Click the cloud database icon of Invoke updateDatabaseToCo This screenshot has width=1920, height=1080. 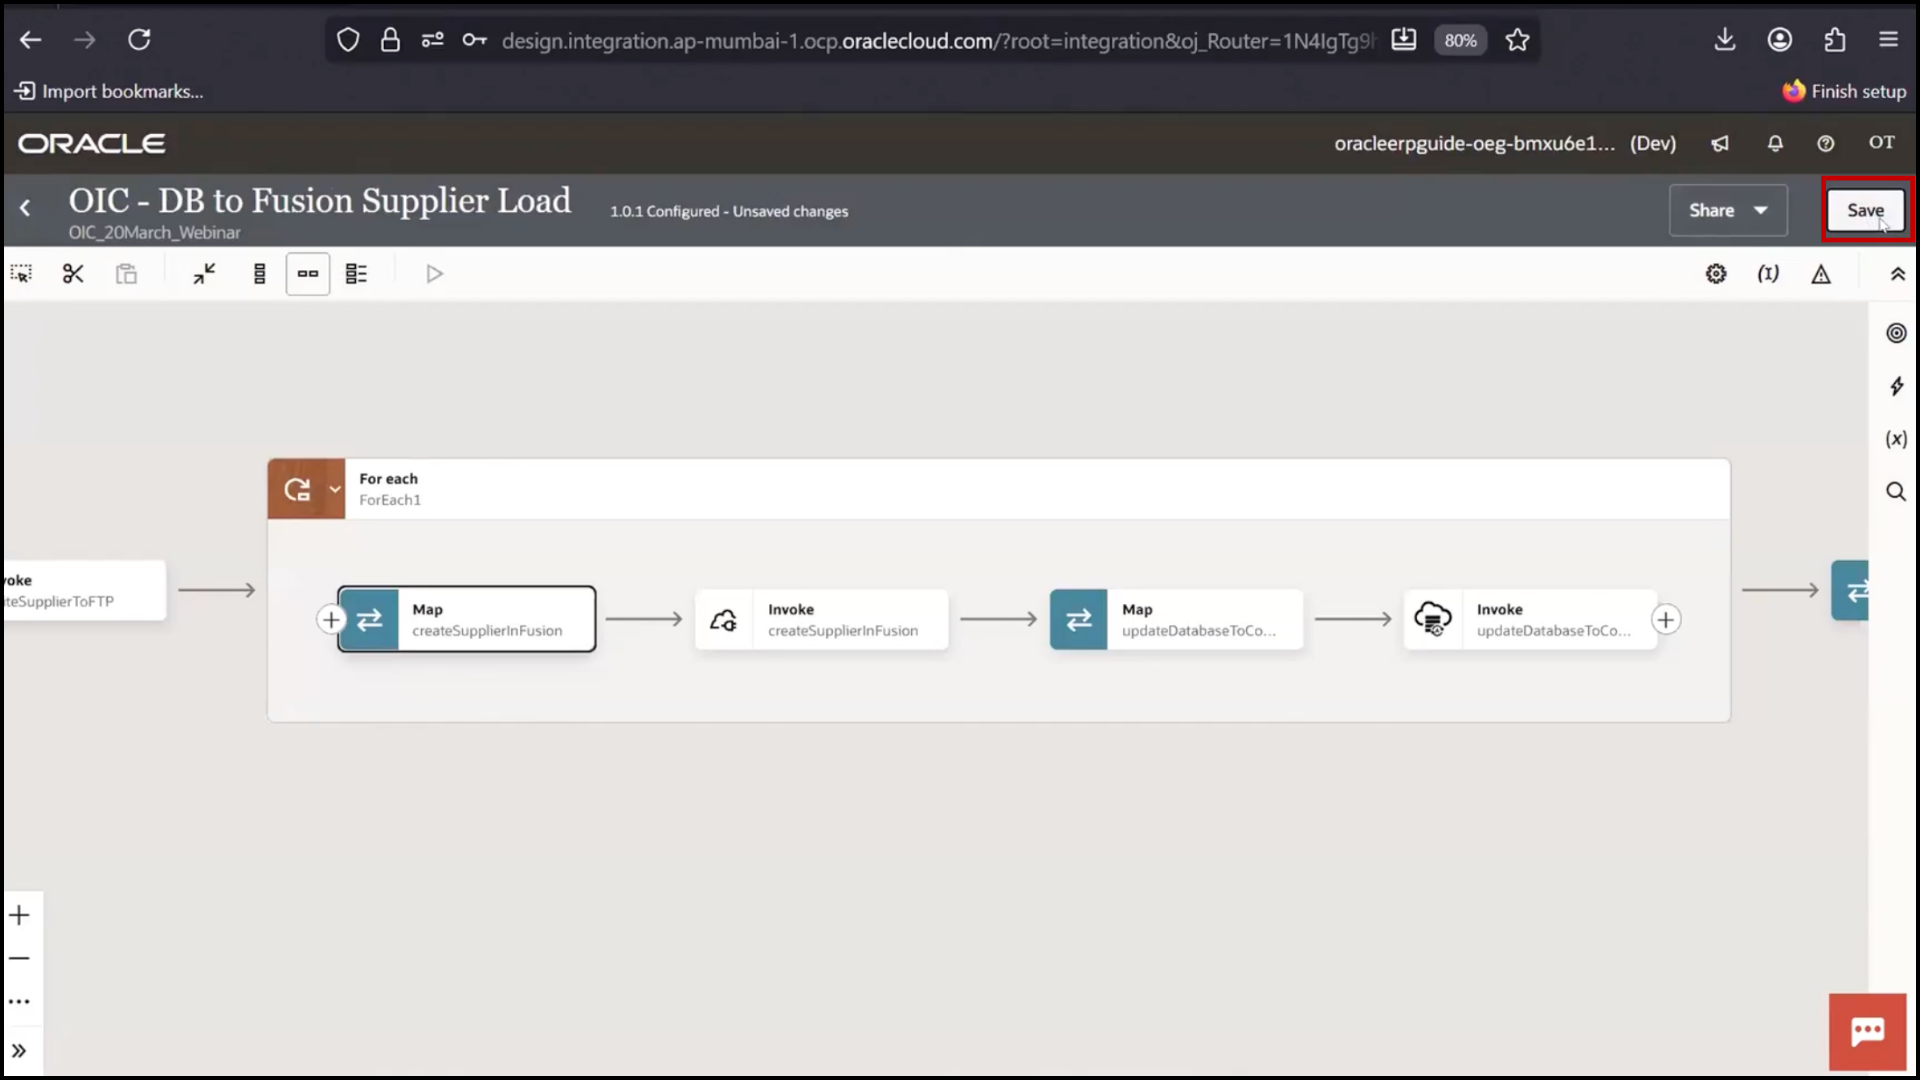[1433, 619]
